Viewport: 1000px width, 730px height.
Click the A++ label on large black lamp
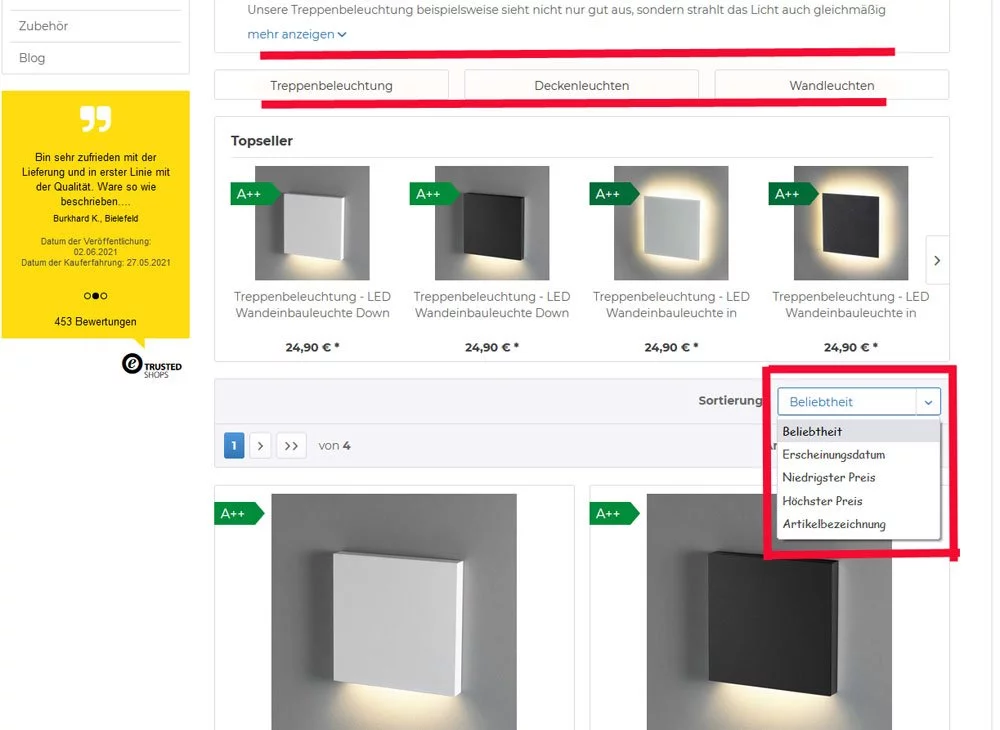pos(614,514)
